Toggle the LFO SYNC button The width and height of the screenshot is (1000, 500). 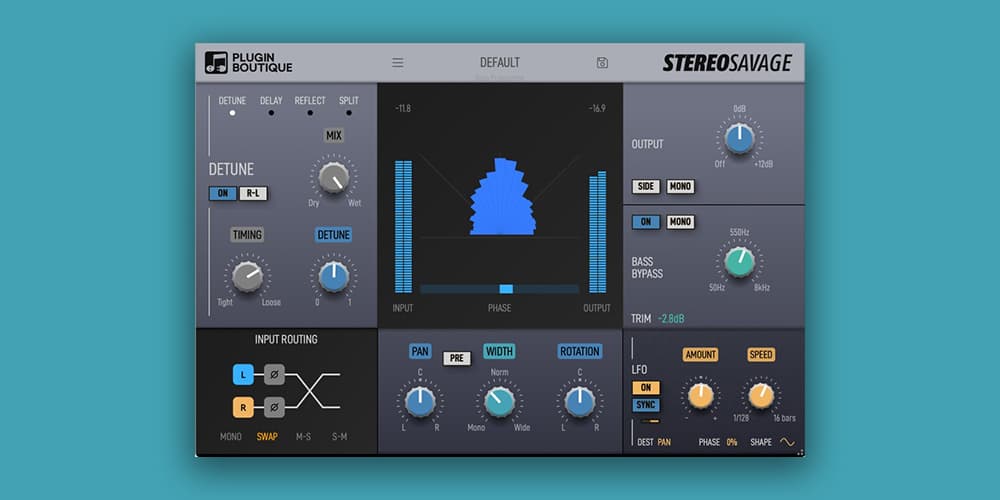(646, 405)
